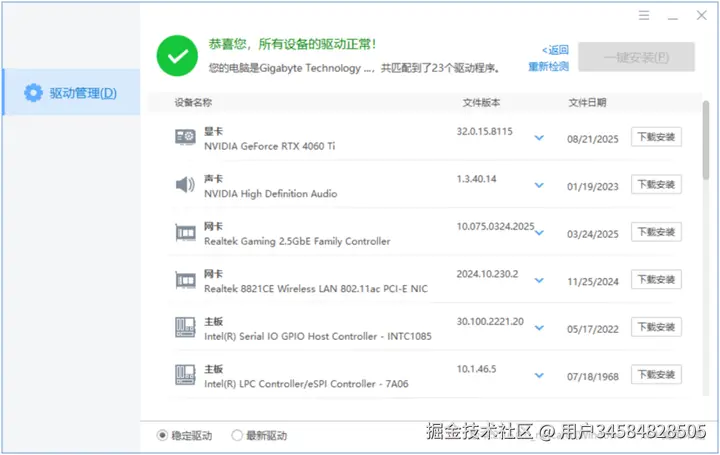Click the version text 30.100.2221.20
This screenshot has height=455, width=720.
tap(490, 322)
